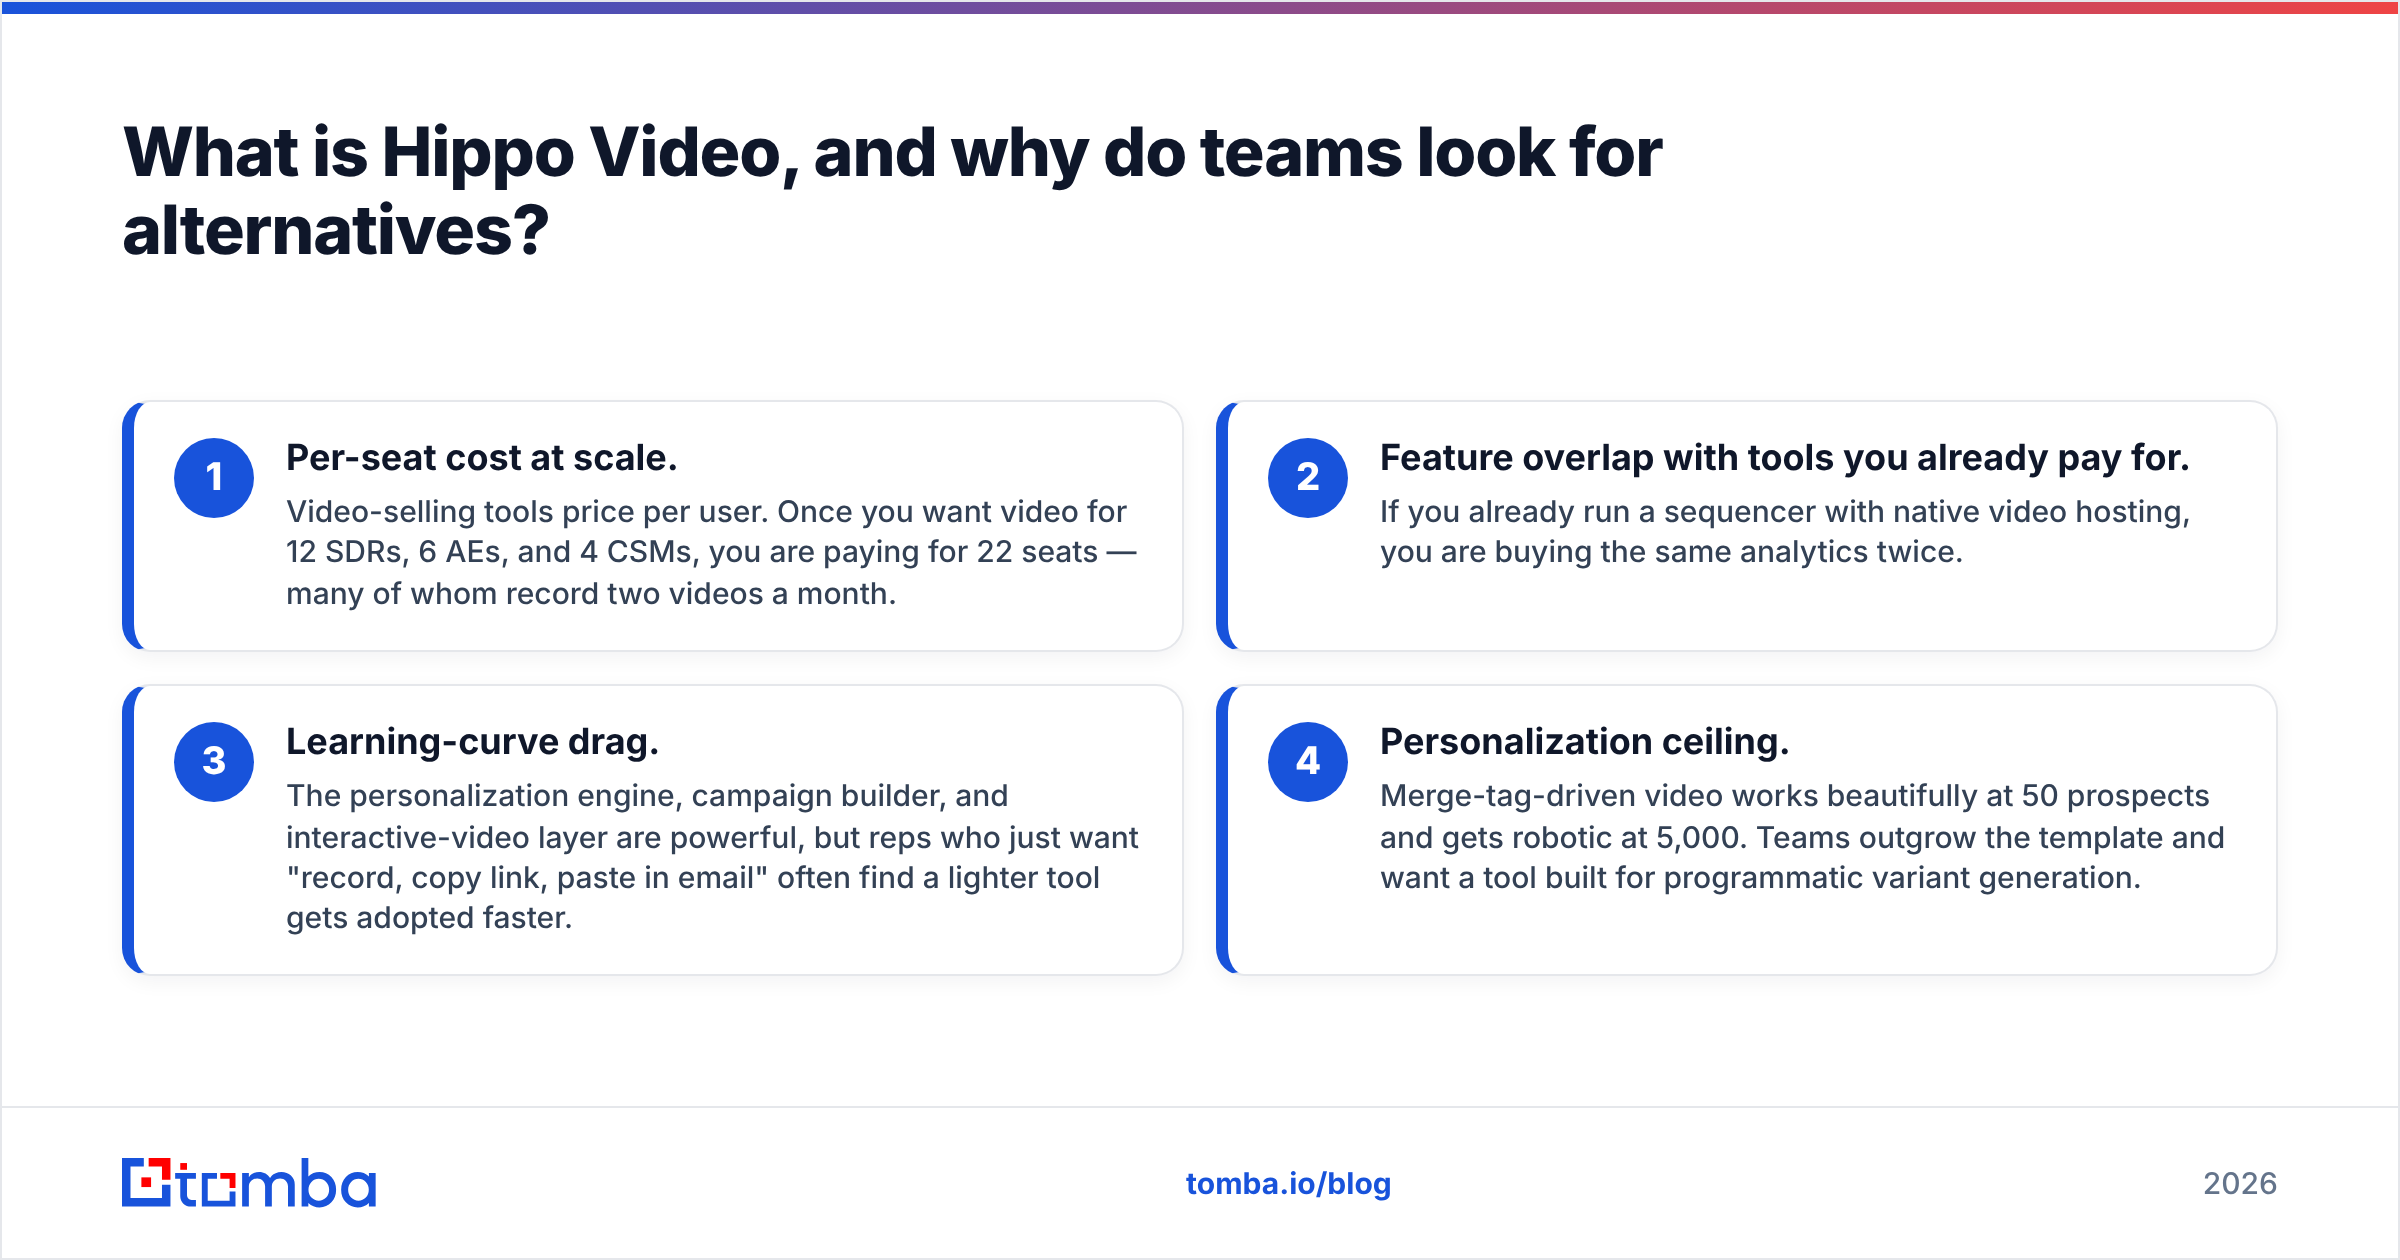The width and height of the screenshot is (2400, 1260).
Task: Open the tomba.io/blog link
Action: pos(1288,1184)
